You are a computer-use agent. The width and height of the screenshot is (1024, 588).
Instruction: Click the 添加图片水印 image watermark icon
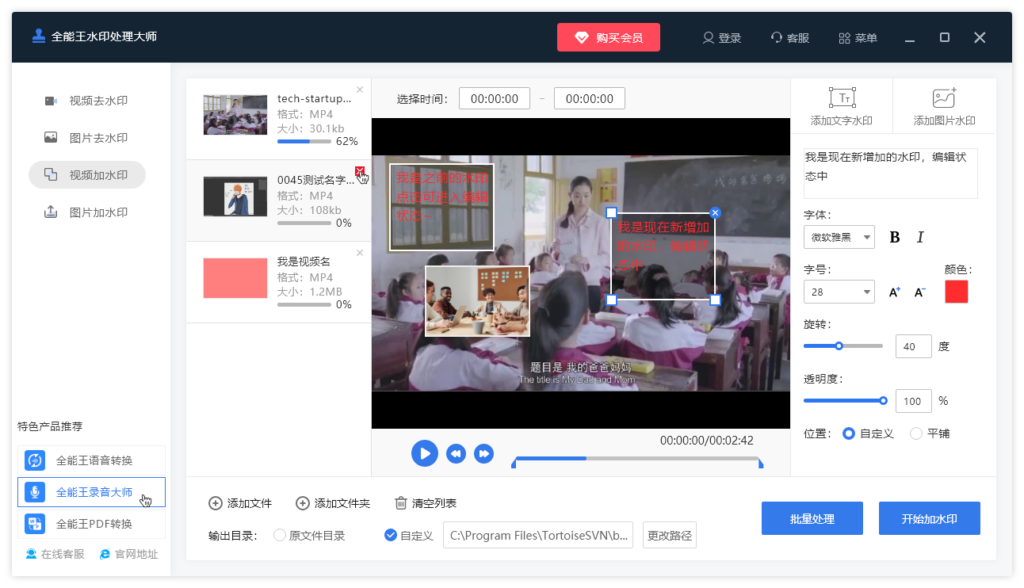point(944,98)
